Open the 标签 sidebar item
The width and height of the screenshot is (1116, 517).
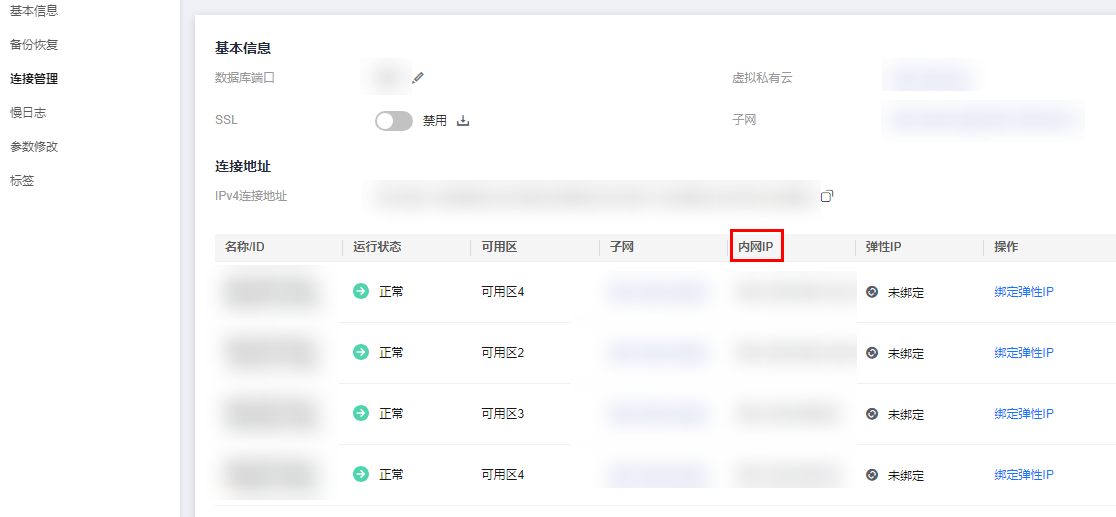click(x=22, y=181)
